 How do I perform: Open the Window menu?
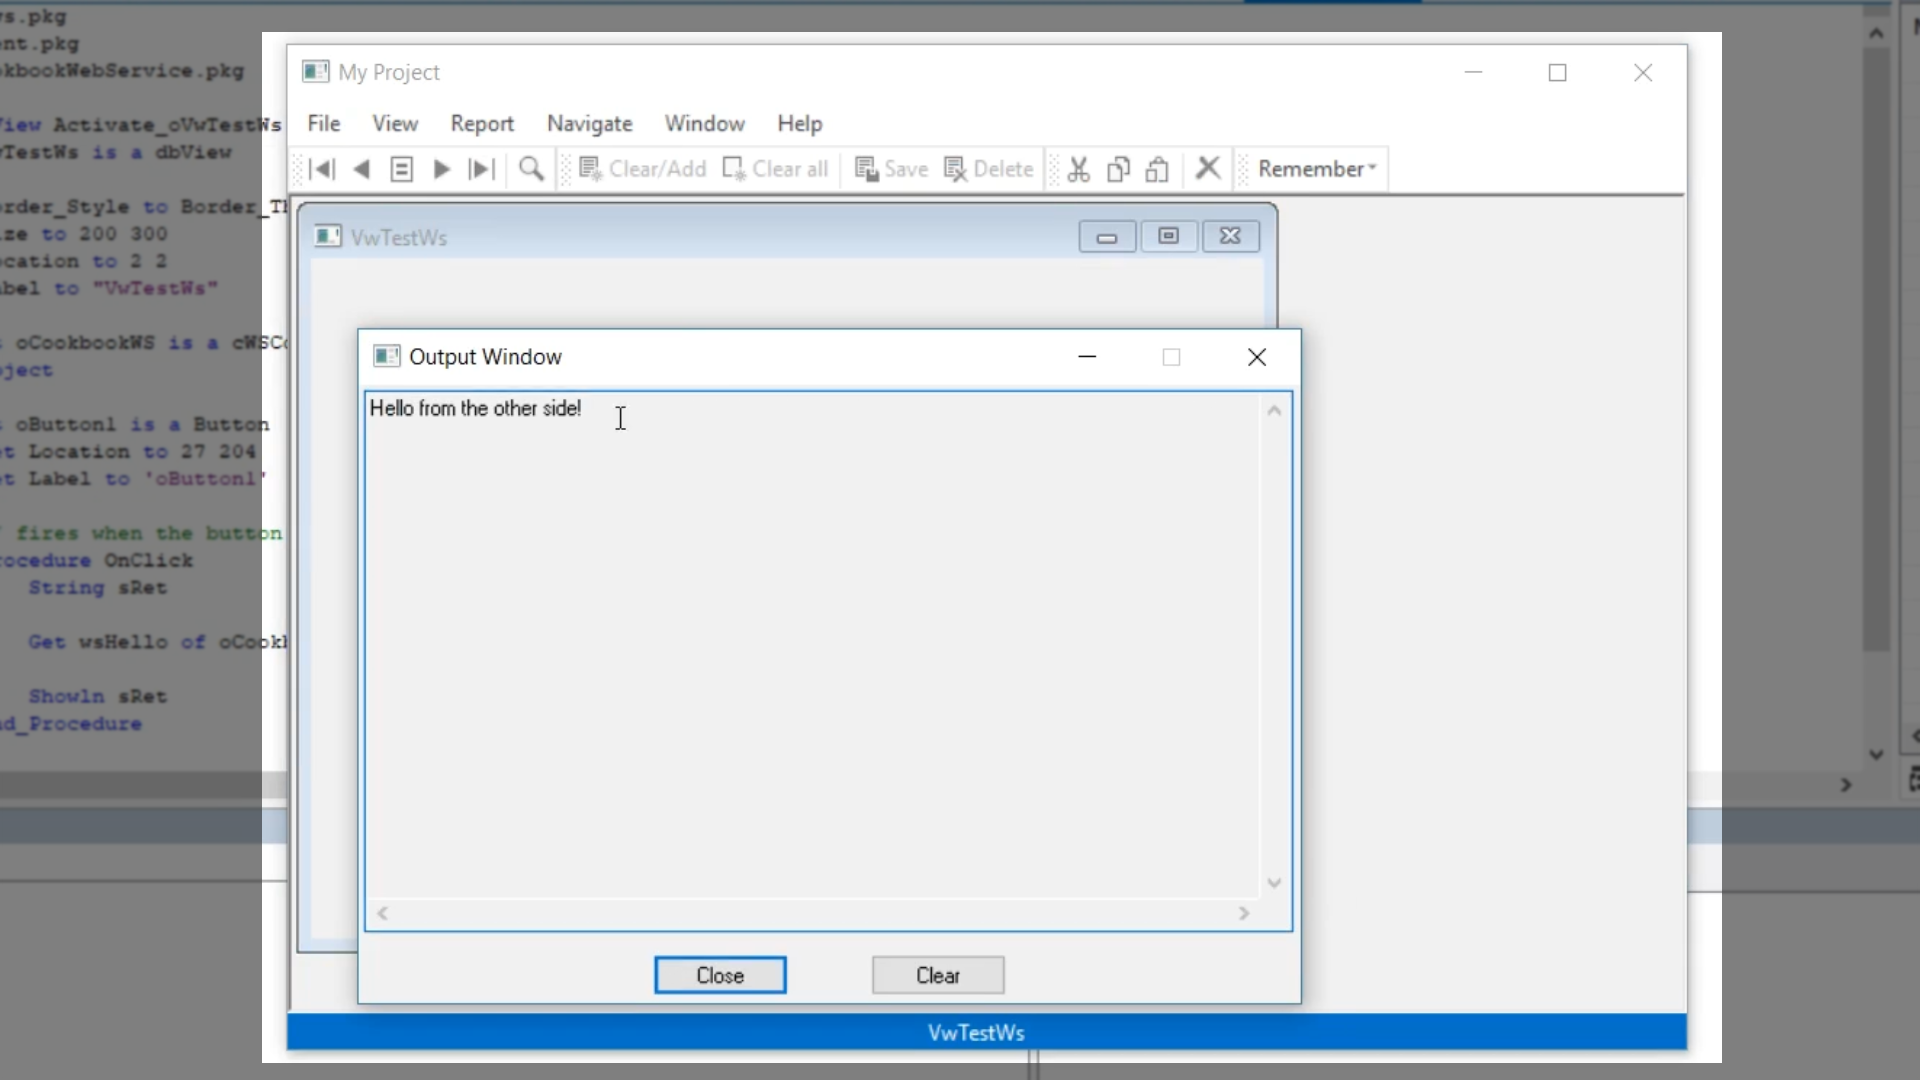click(x=705, y=124)
